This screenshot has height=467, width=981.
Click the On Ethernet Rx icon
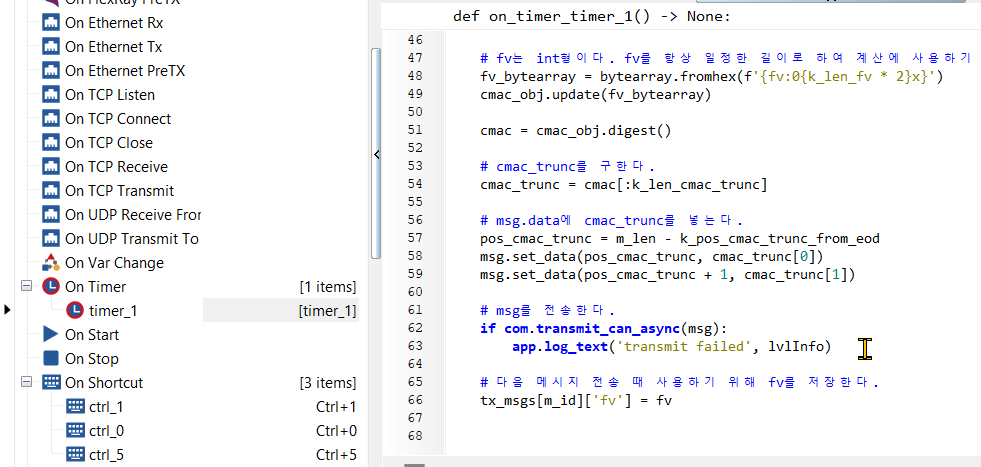pyautogui.click(x=51, y=23)
